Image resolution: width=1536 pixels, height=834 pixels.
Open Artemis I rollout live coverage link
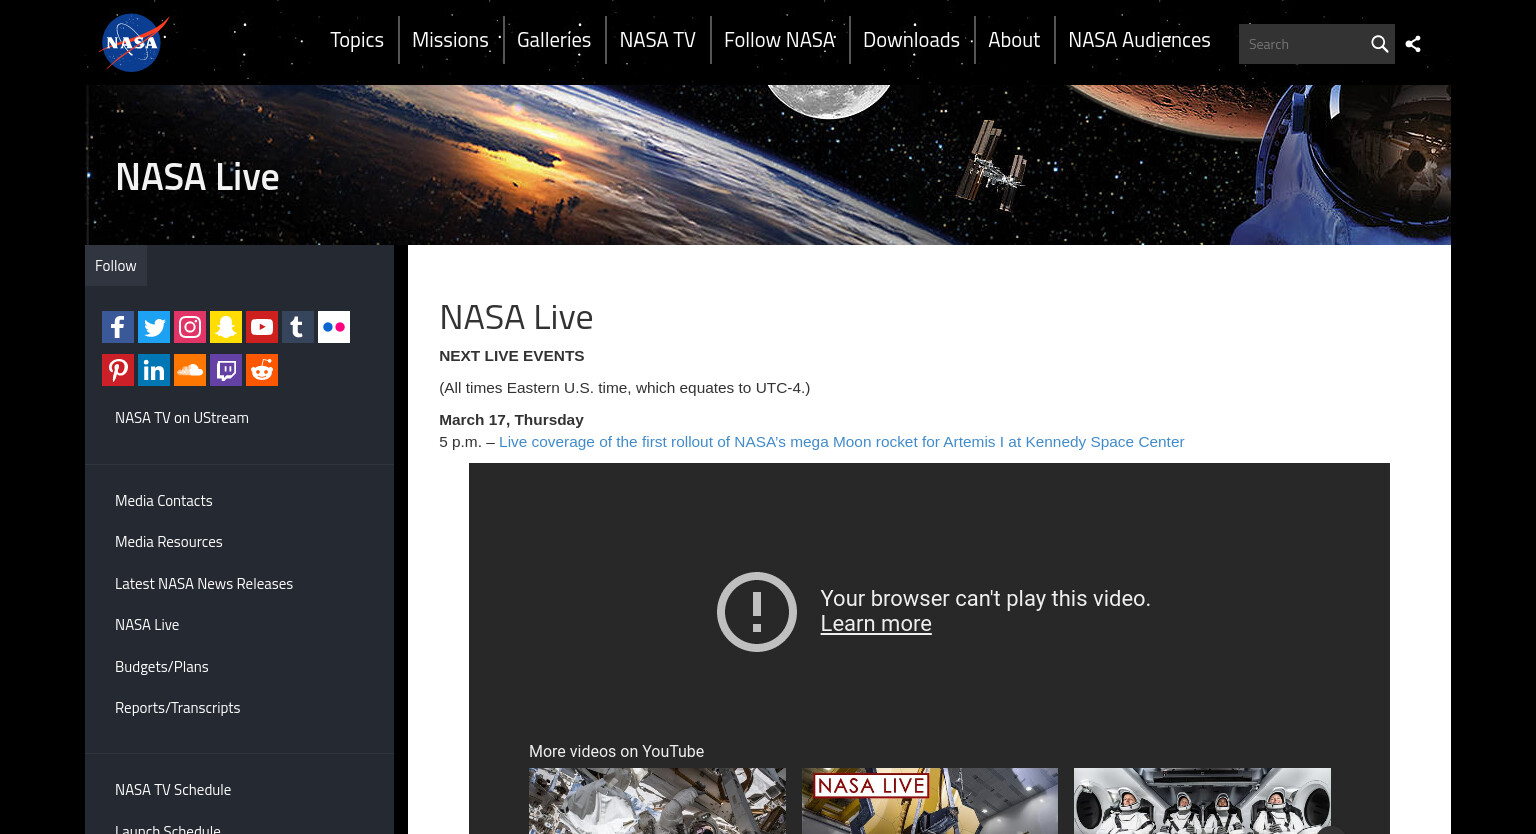click(x=841, y=442)
